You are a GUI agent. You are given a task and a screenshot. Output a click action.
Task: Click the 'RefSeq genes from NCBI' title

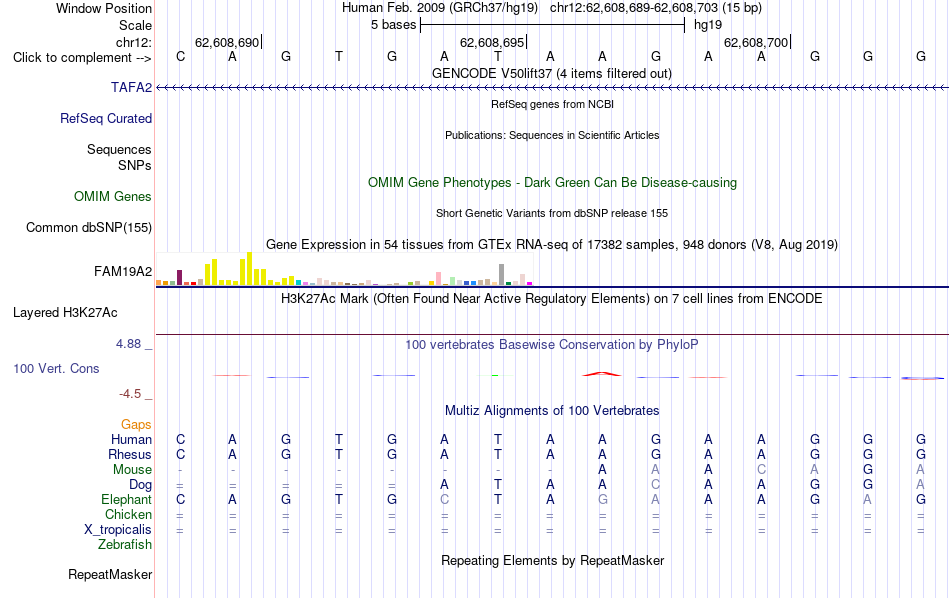click(553, 104)
